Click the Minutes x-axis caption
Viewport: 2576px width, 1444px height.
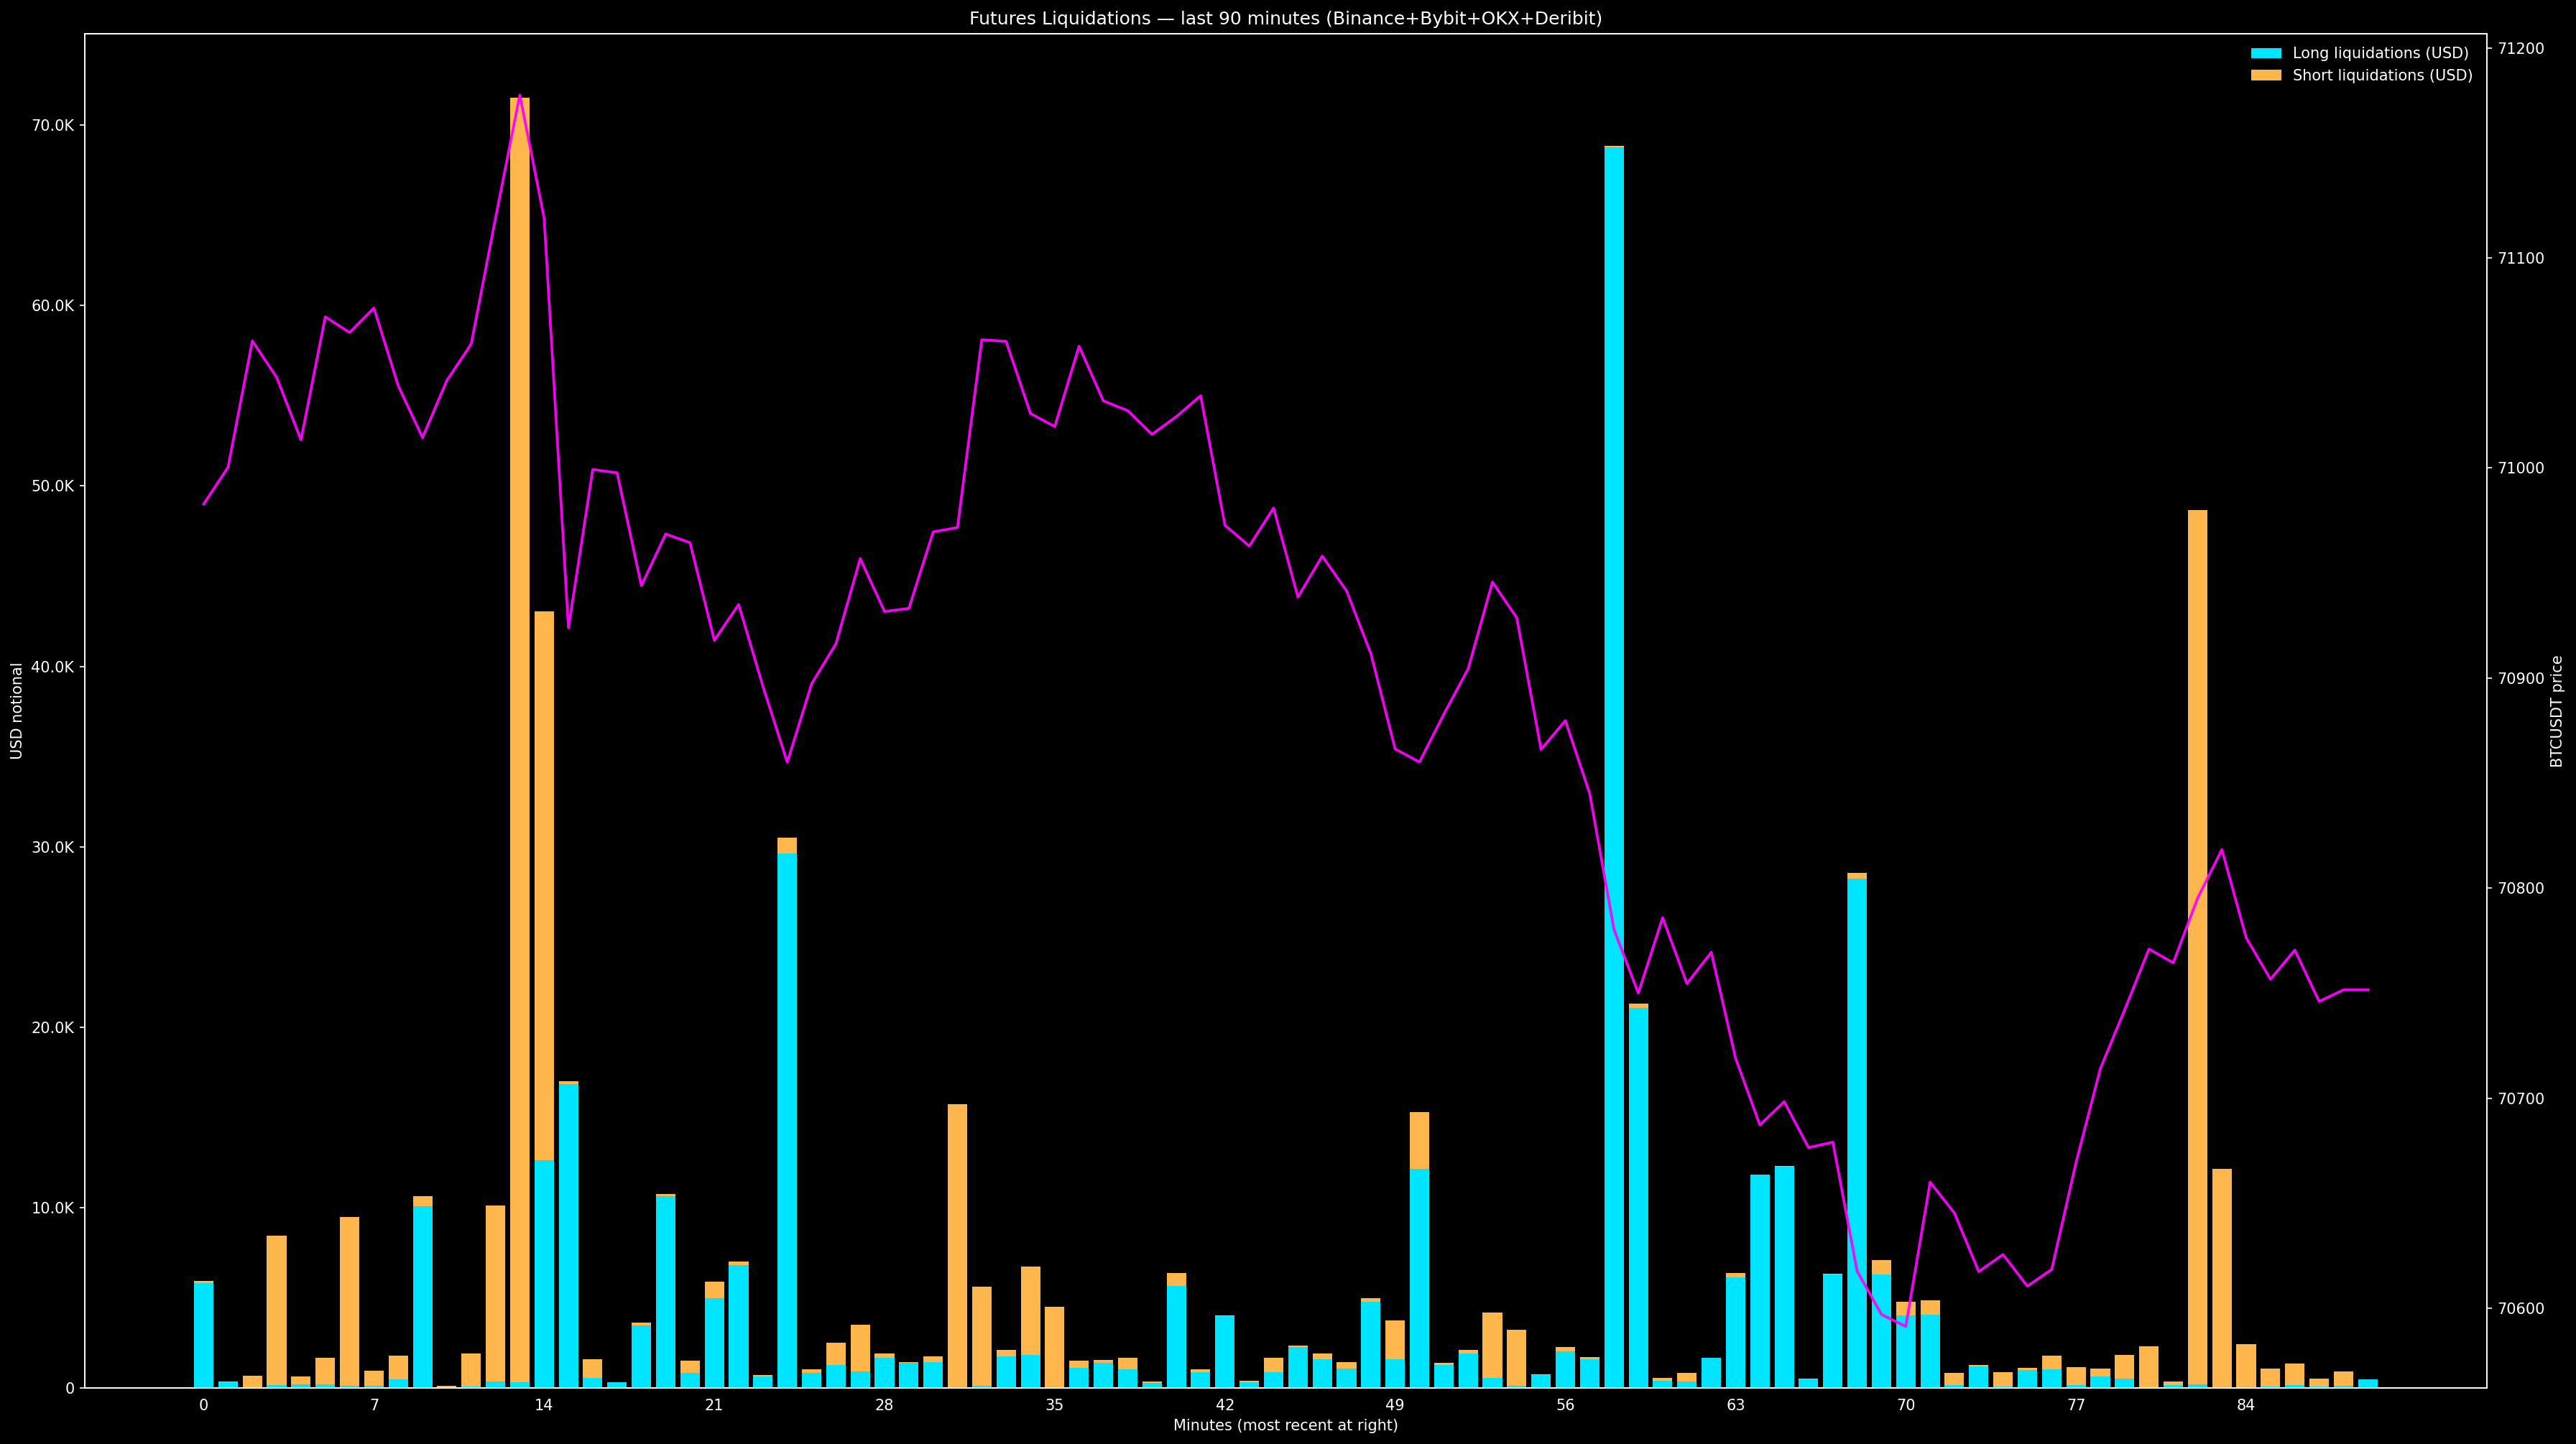tap(1285, 1425)
